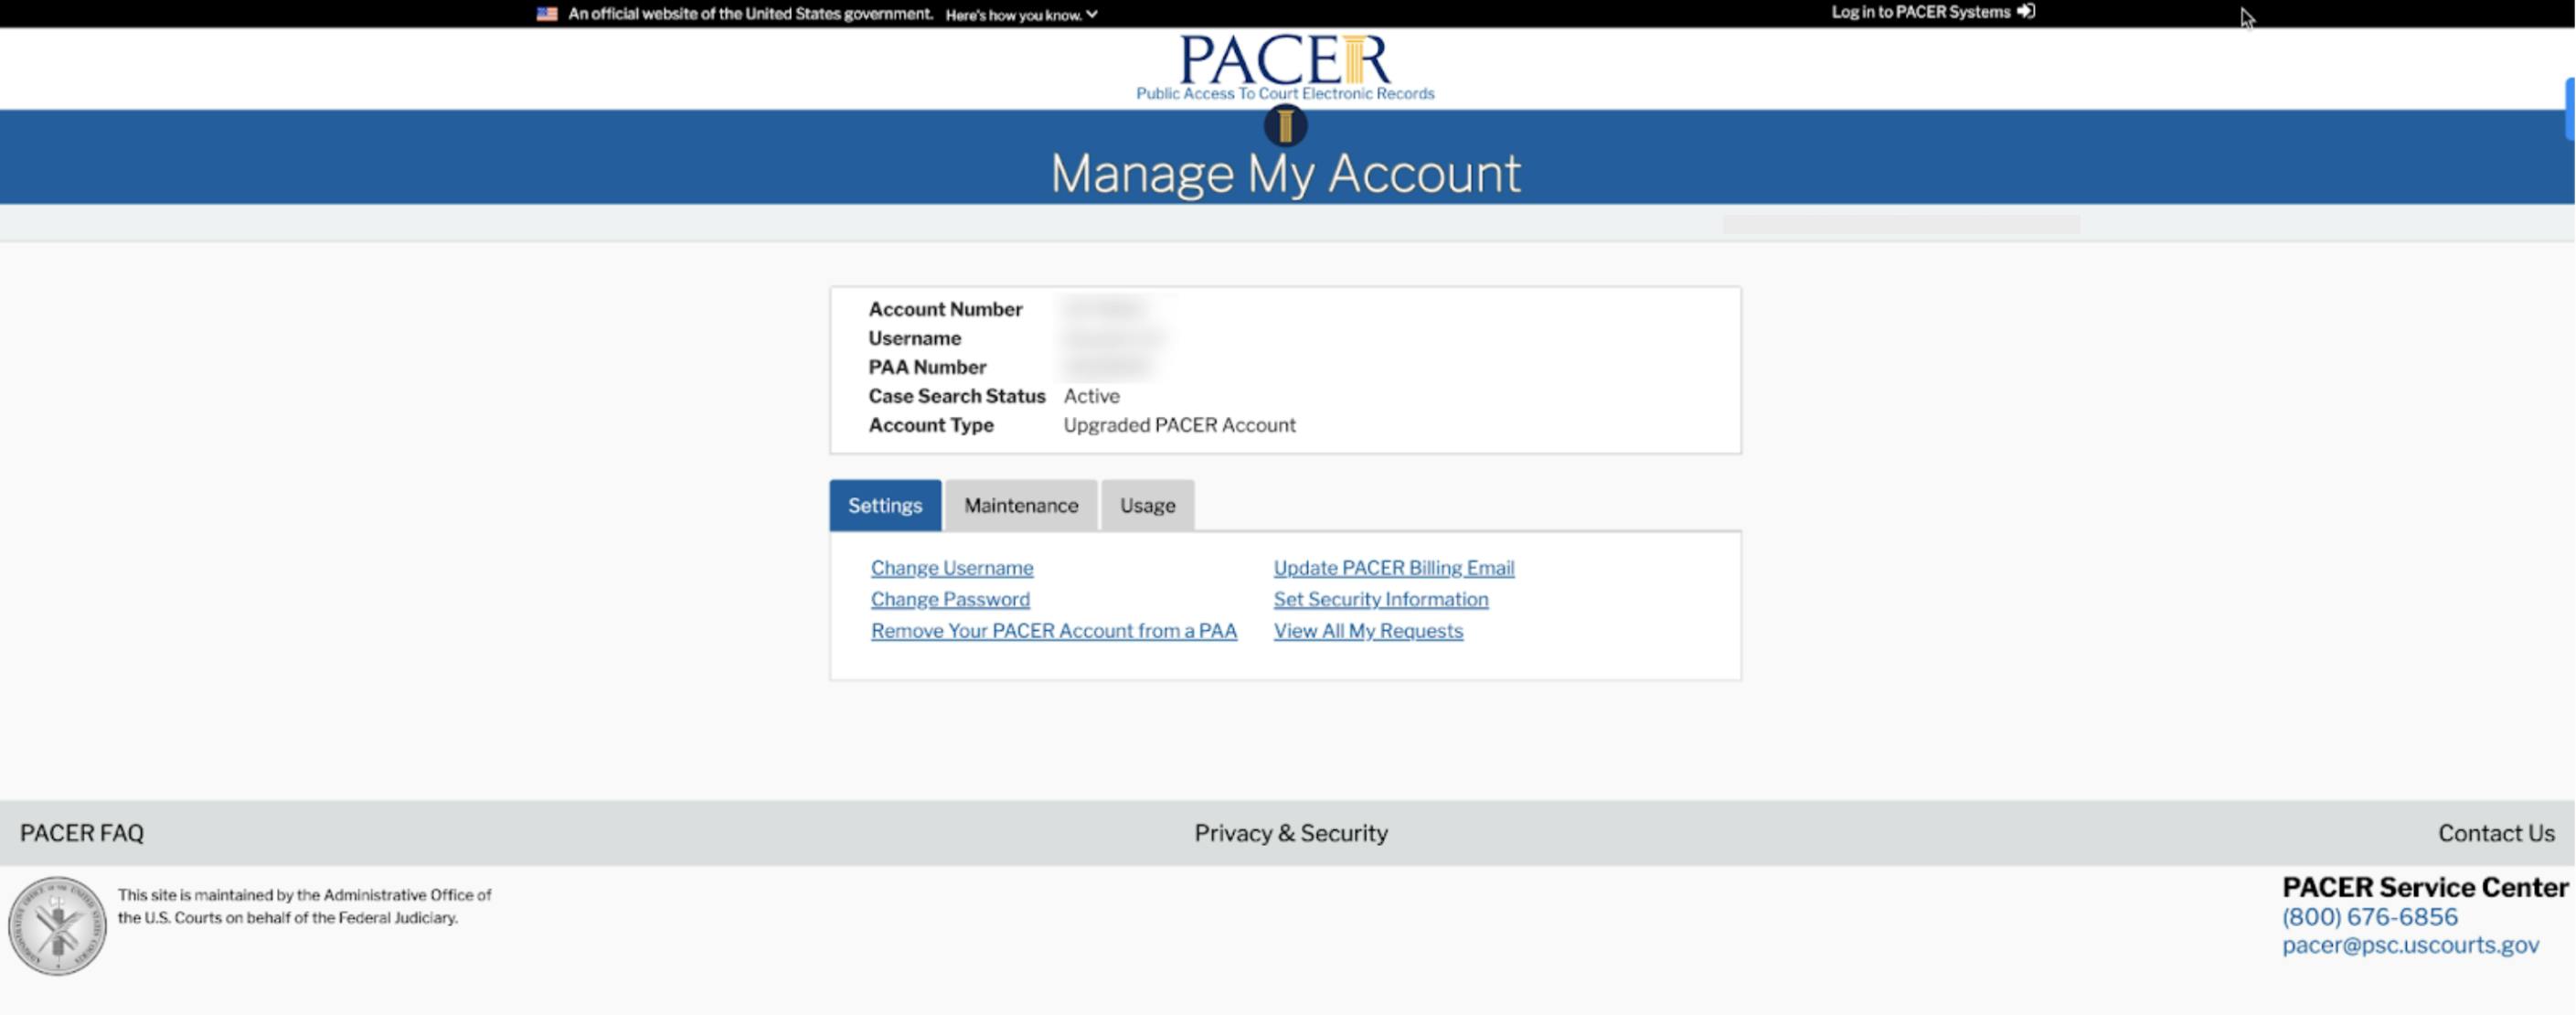Switch to the Maintenance tab

pos(1020,505)
